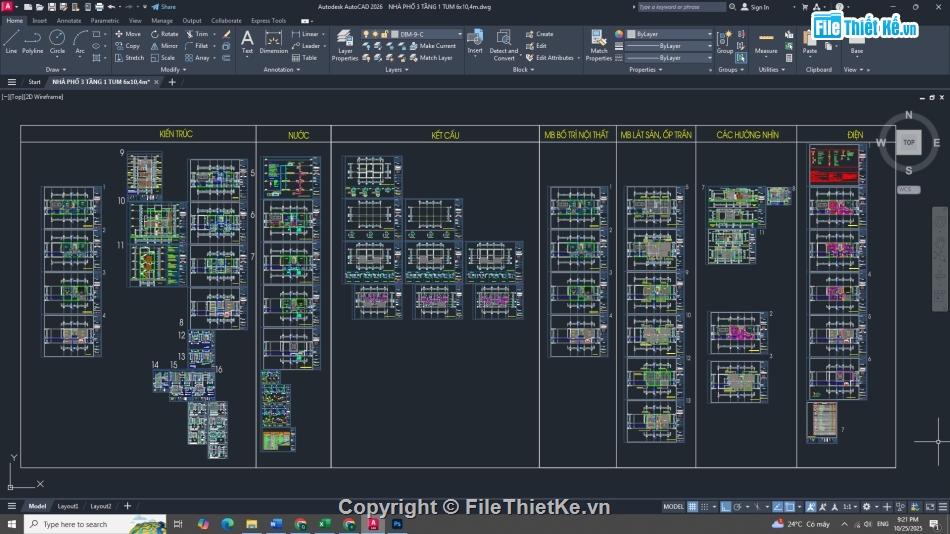The height and width of the screenshot is (534, 950).
Task: Switch to the Annotate ribbon tab
Action: point(69,20)
